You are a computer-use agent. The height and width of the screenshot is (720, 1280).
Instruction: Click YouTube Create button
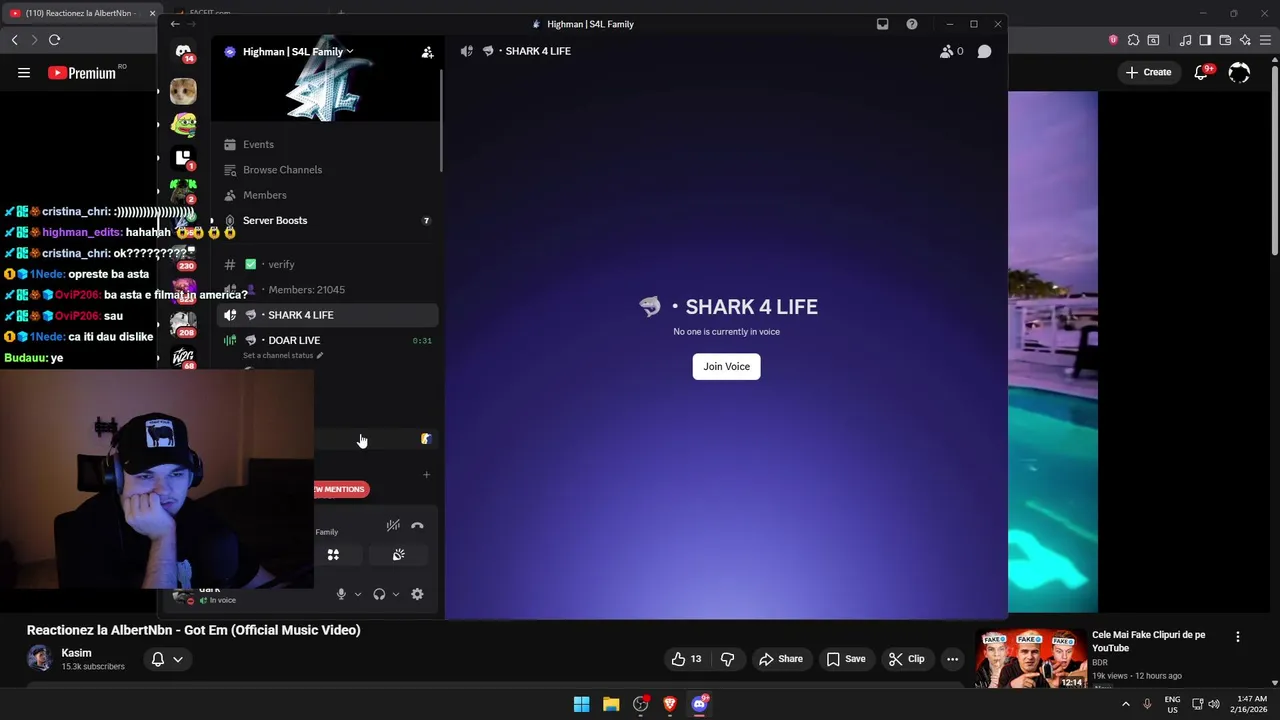tap(1148, 72)
